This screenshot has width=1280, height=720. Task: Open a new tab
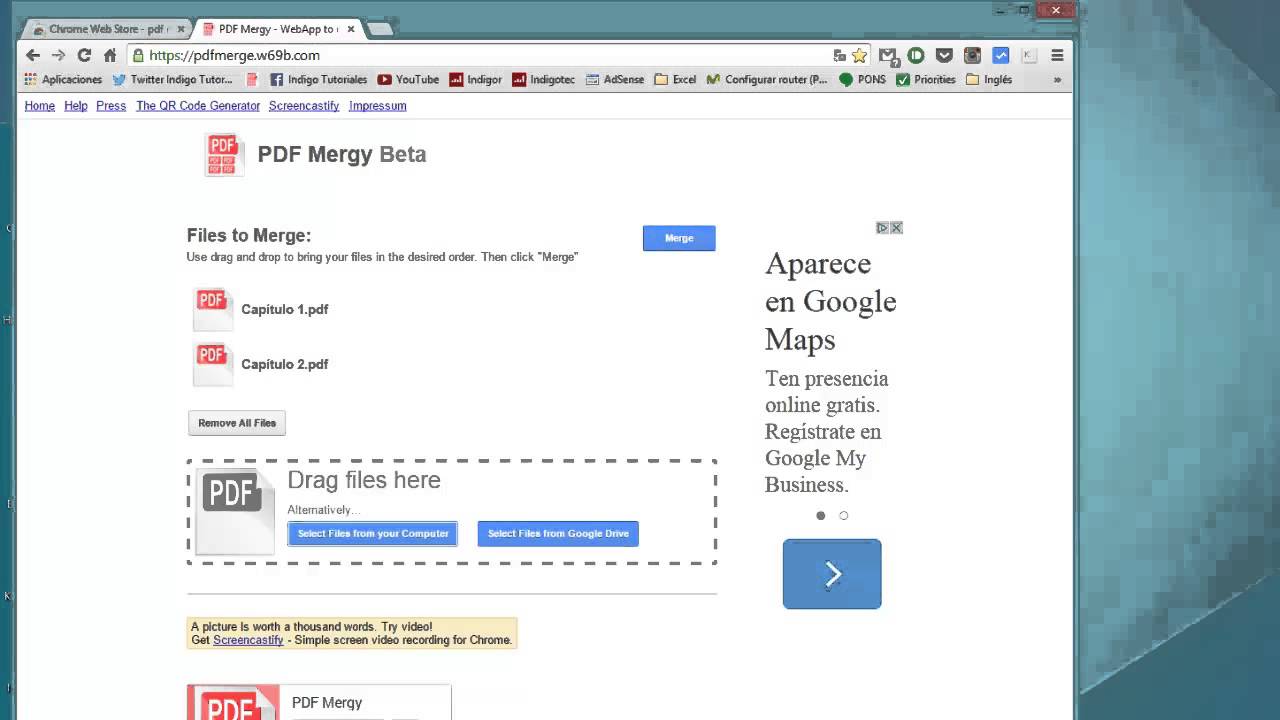[380, 29]
